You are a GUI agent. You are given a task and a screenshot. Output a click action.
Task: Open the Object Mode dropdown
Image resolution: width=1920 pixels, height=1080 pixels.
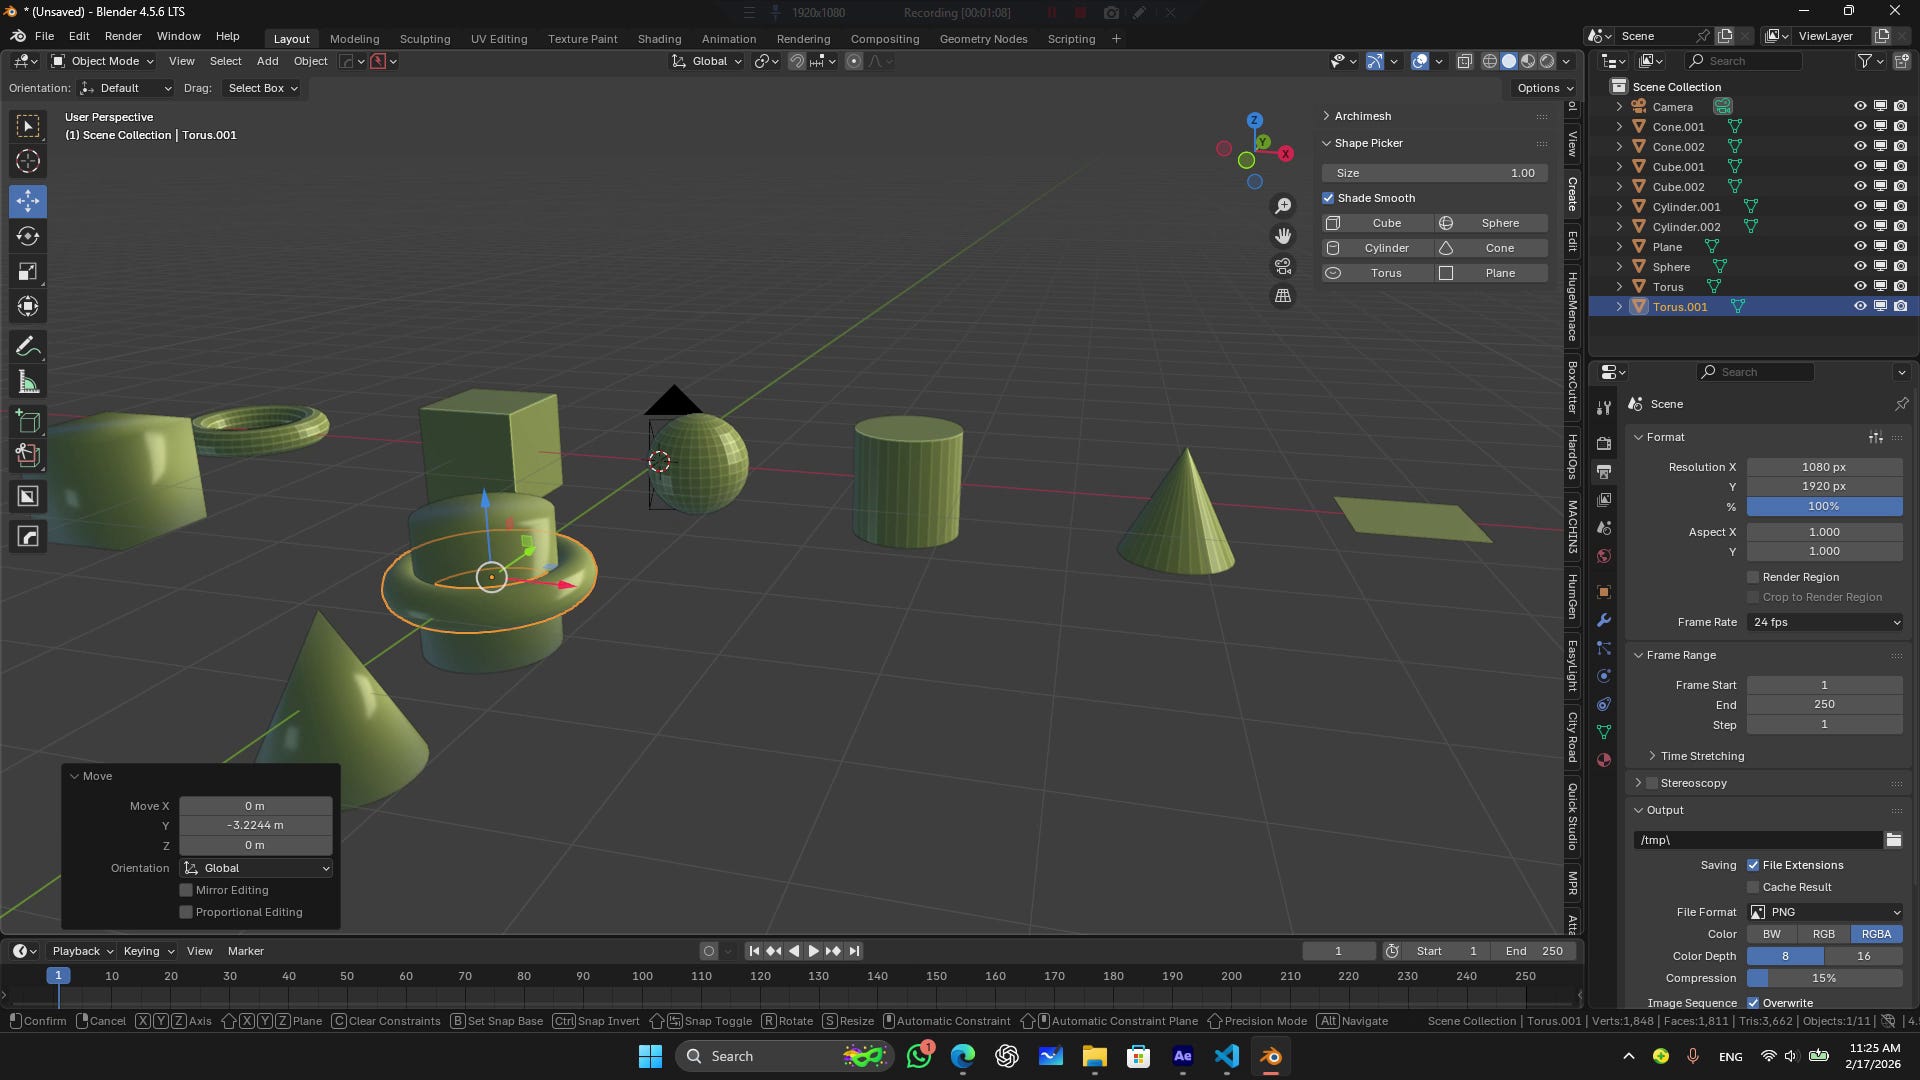click(x=103, y=61)
